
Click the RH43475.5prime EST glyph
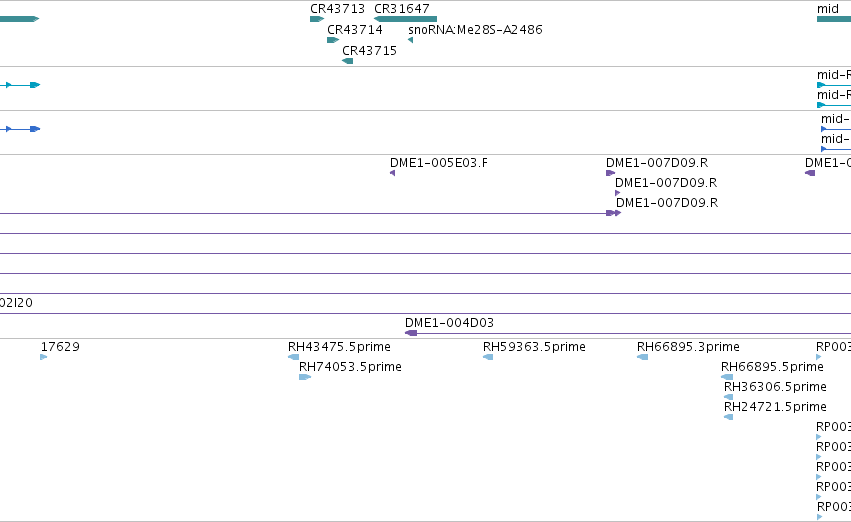[293, 357]
